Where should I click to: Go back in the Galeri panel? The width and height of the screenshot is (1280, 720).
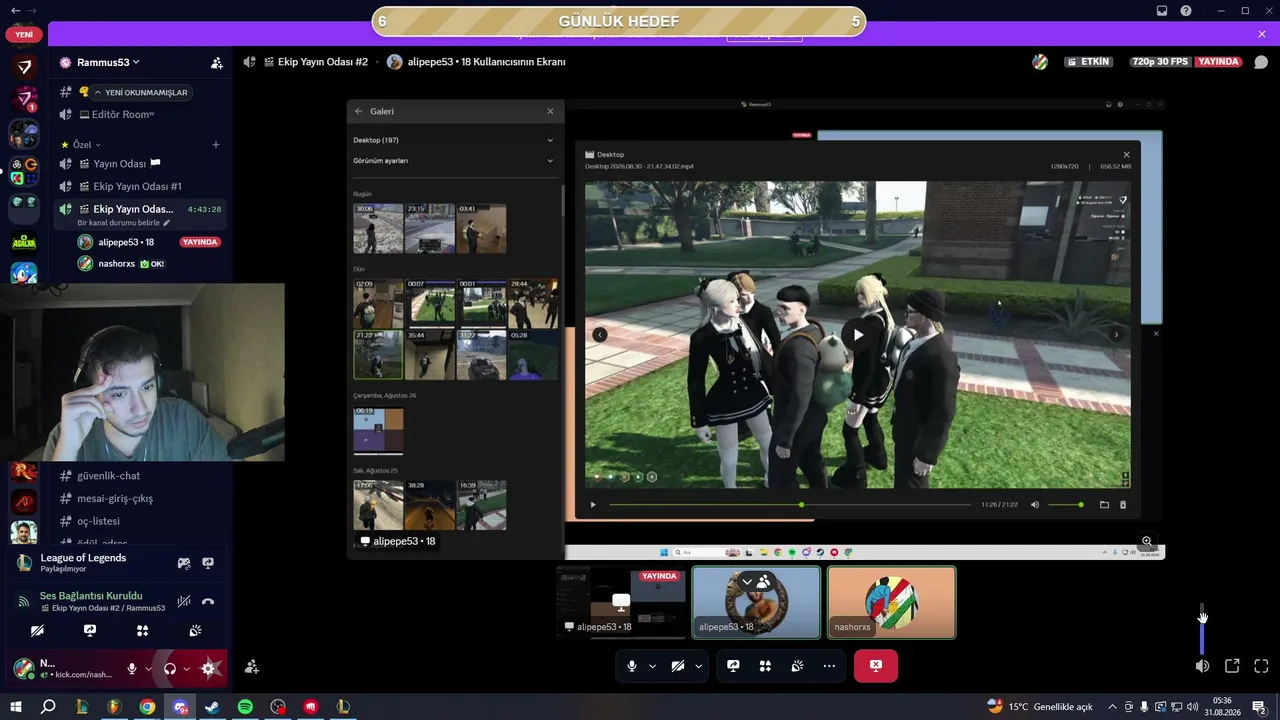pyautogui.click(x=359, y=111)
